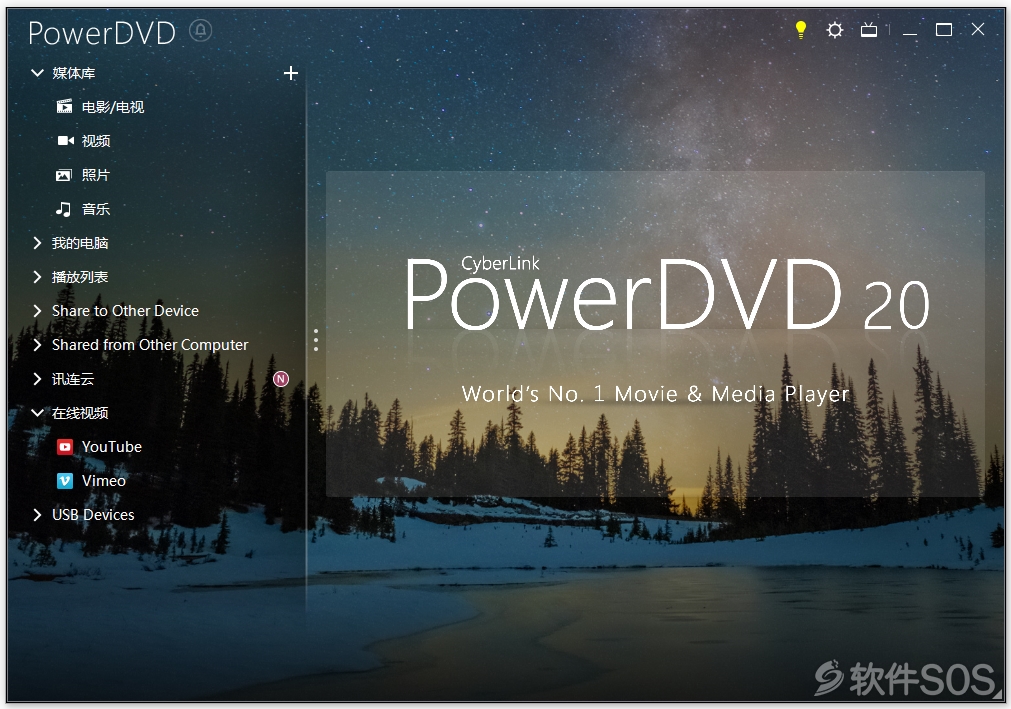
Task: Click the 电影/电视 clapperboard icon
Action: click(64, 106)
